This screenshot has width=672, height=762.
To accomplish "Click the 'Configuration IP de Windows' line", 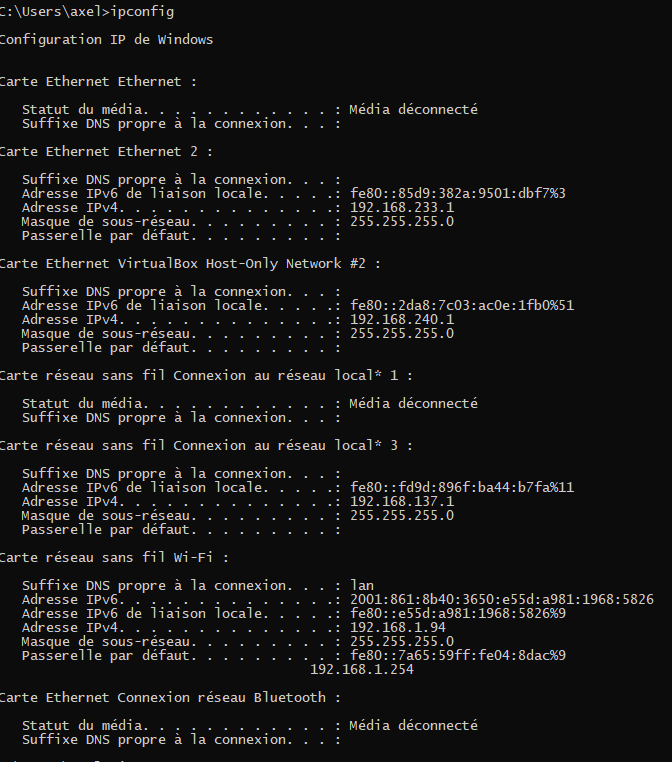I will [106, 39].
